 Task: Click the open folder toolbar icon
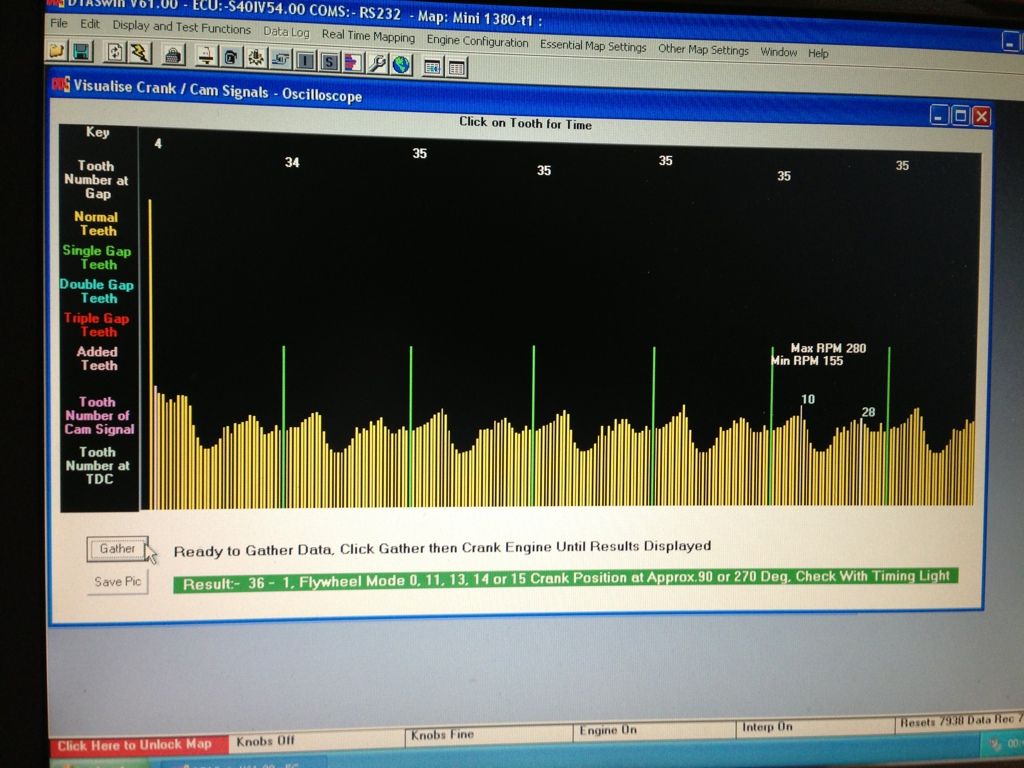[x=57, y=50]
